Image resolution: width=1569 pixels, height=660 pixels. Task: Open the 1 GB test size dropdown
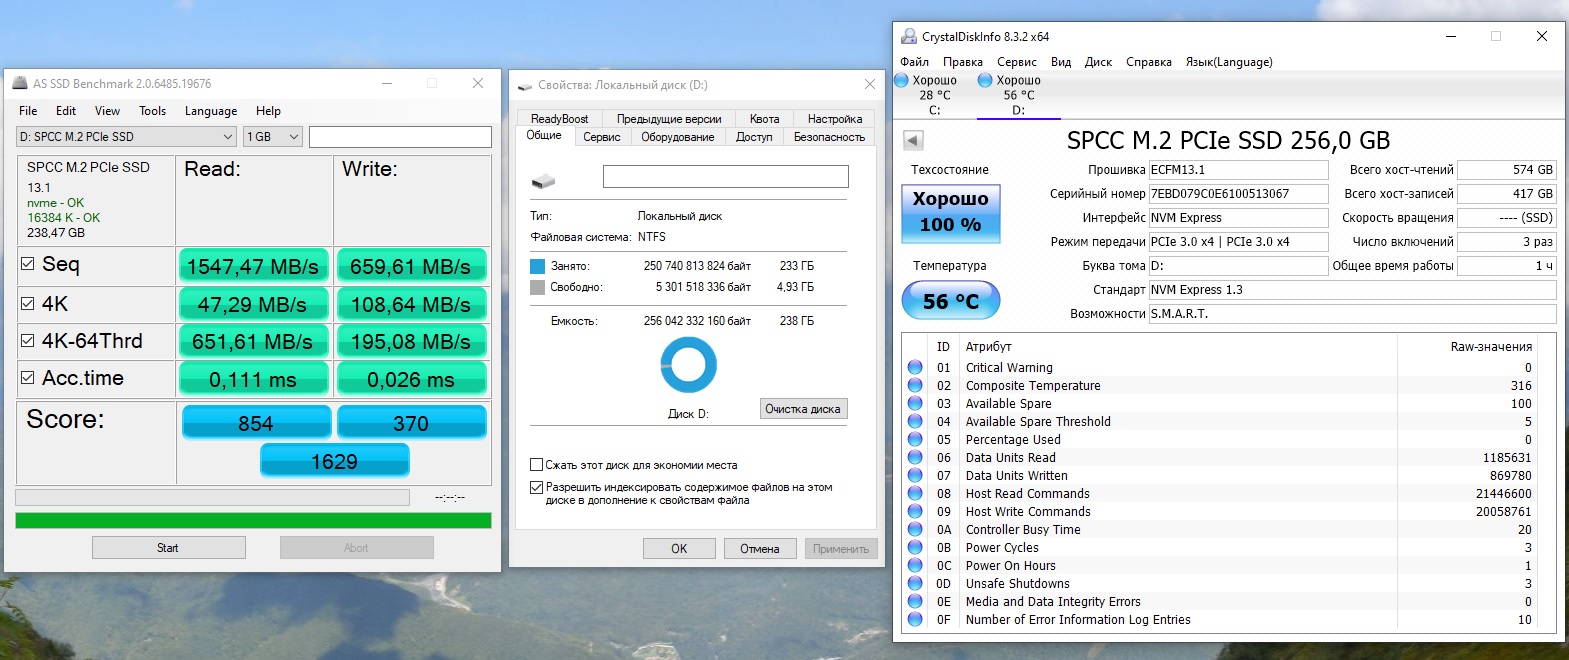273,137
